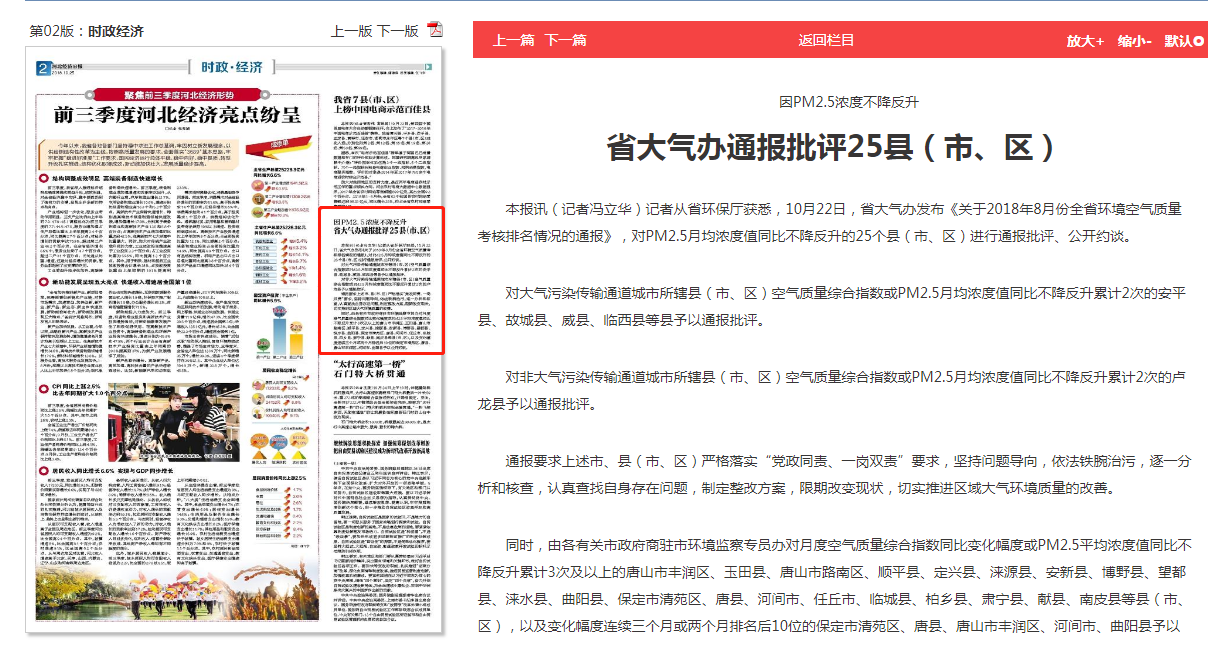The image size is (1208, 646).
Task: Increase font size with 放大+
Action: click(1084, 41)
